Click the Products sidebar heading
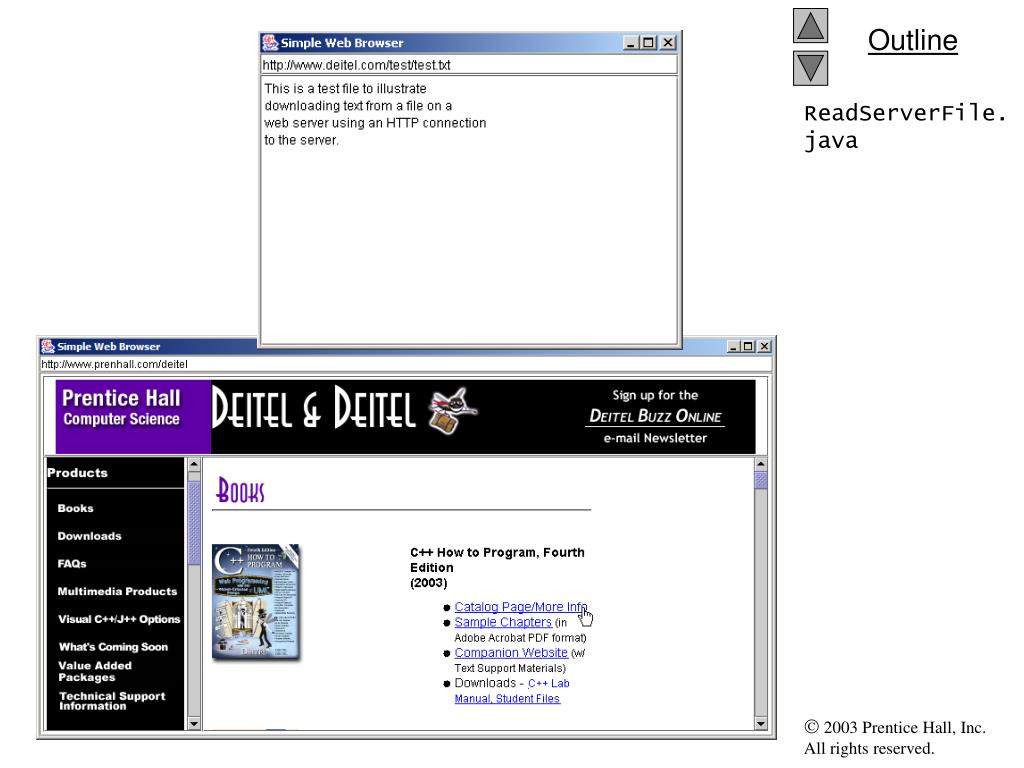The width and height of the screenshot is (1024, 768). 77,473
